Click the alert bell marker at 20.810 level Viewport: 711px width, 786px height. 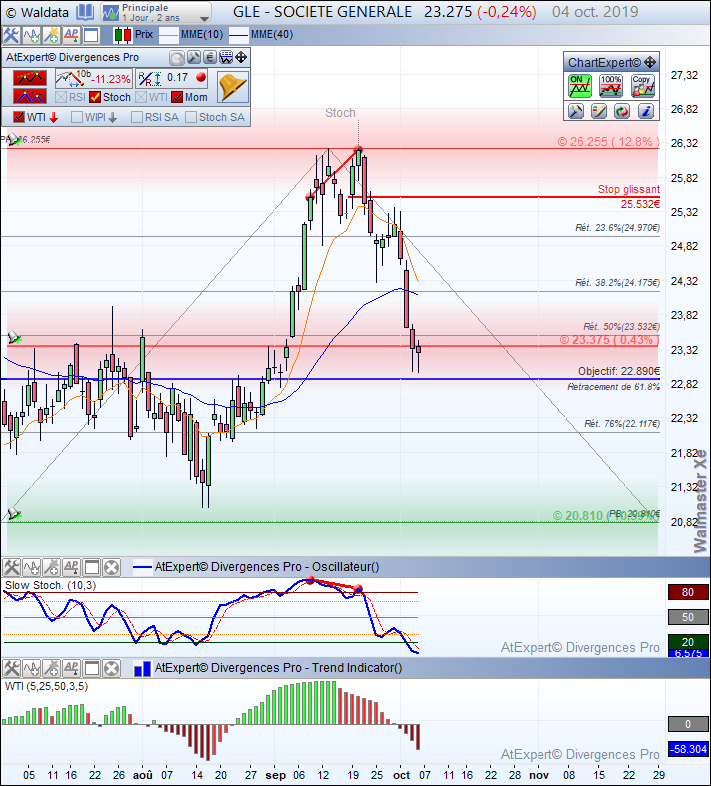[x=13, y=513]
